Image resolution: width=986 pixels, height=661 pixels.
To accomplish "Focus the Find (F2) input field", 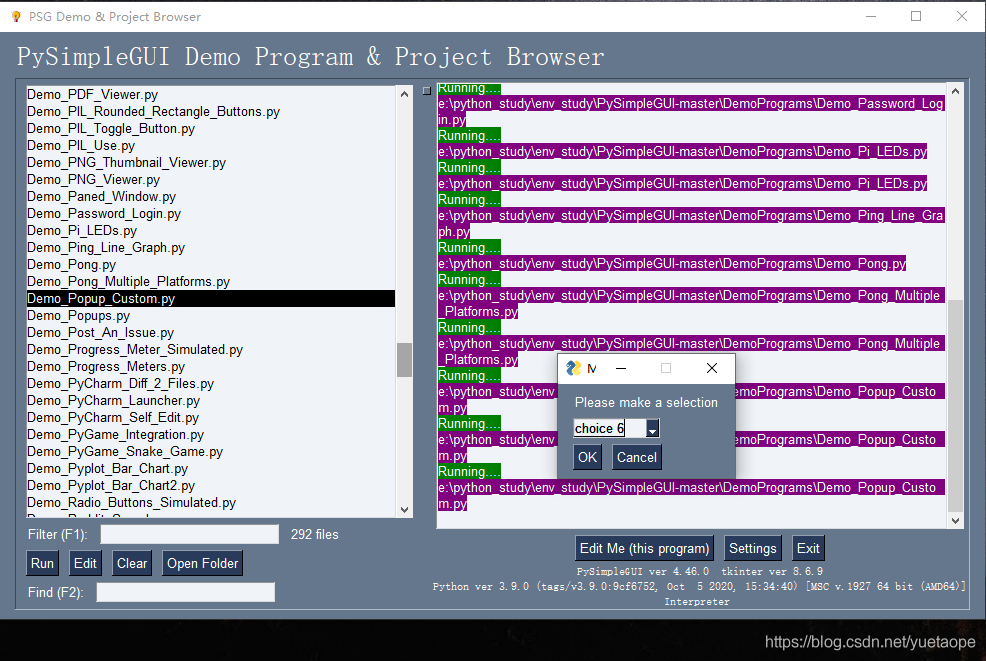I will click(x=186, y=592).
